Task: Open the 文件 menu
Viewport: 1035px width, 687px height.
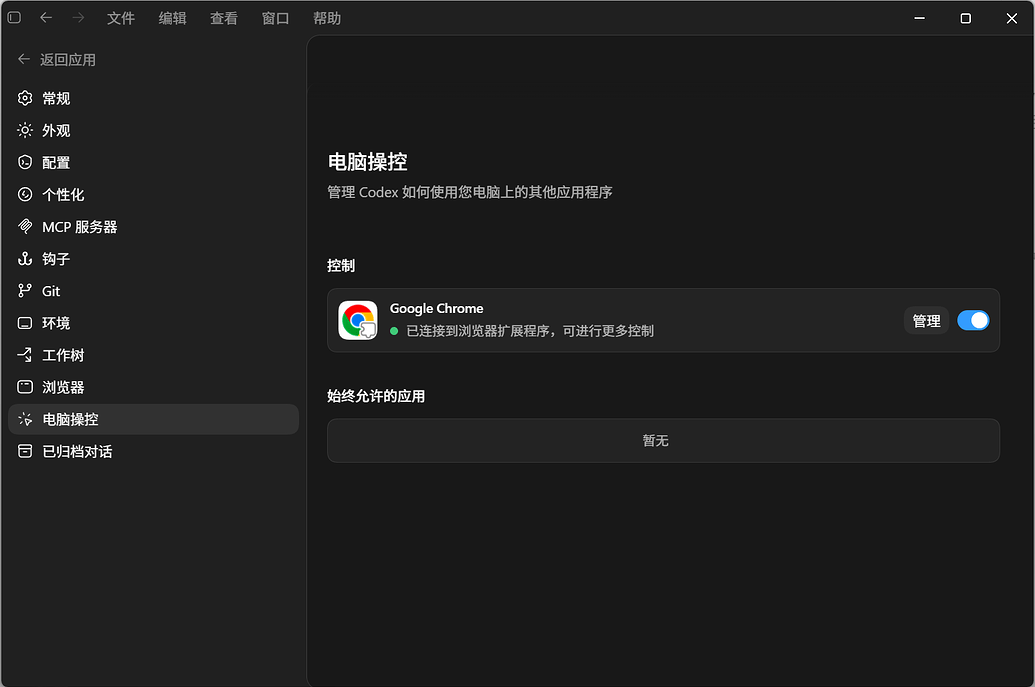Action: click(121, 18)
